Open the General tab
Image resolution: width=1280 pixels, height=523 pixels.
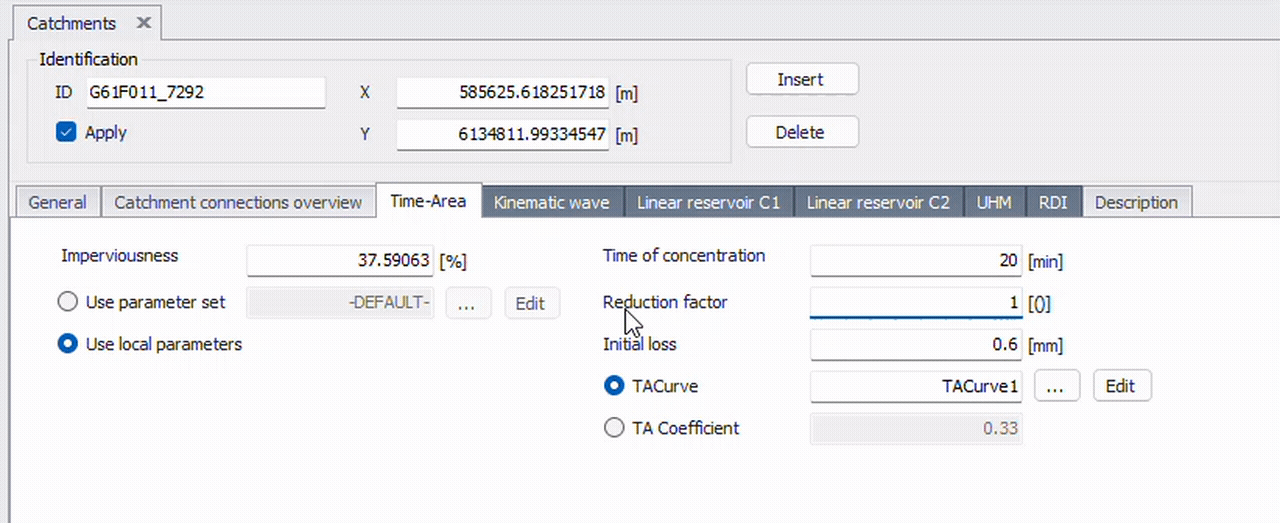pyautogui.click(x=57, y=202)
